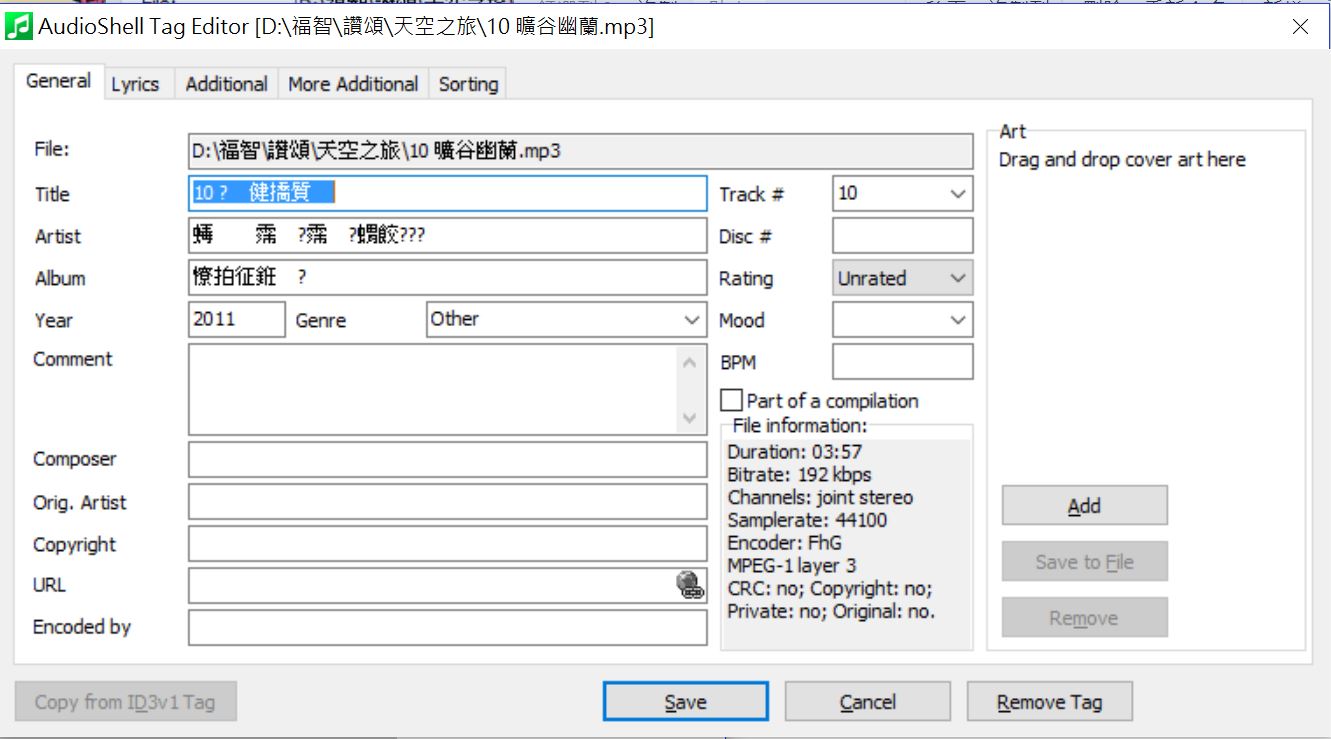Open the More Additional tab
This screenshot has width=1331, height=739.
(x=353, y=84)
